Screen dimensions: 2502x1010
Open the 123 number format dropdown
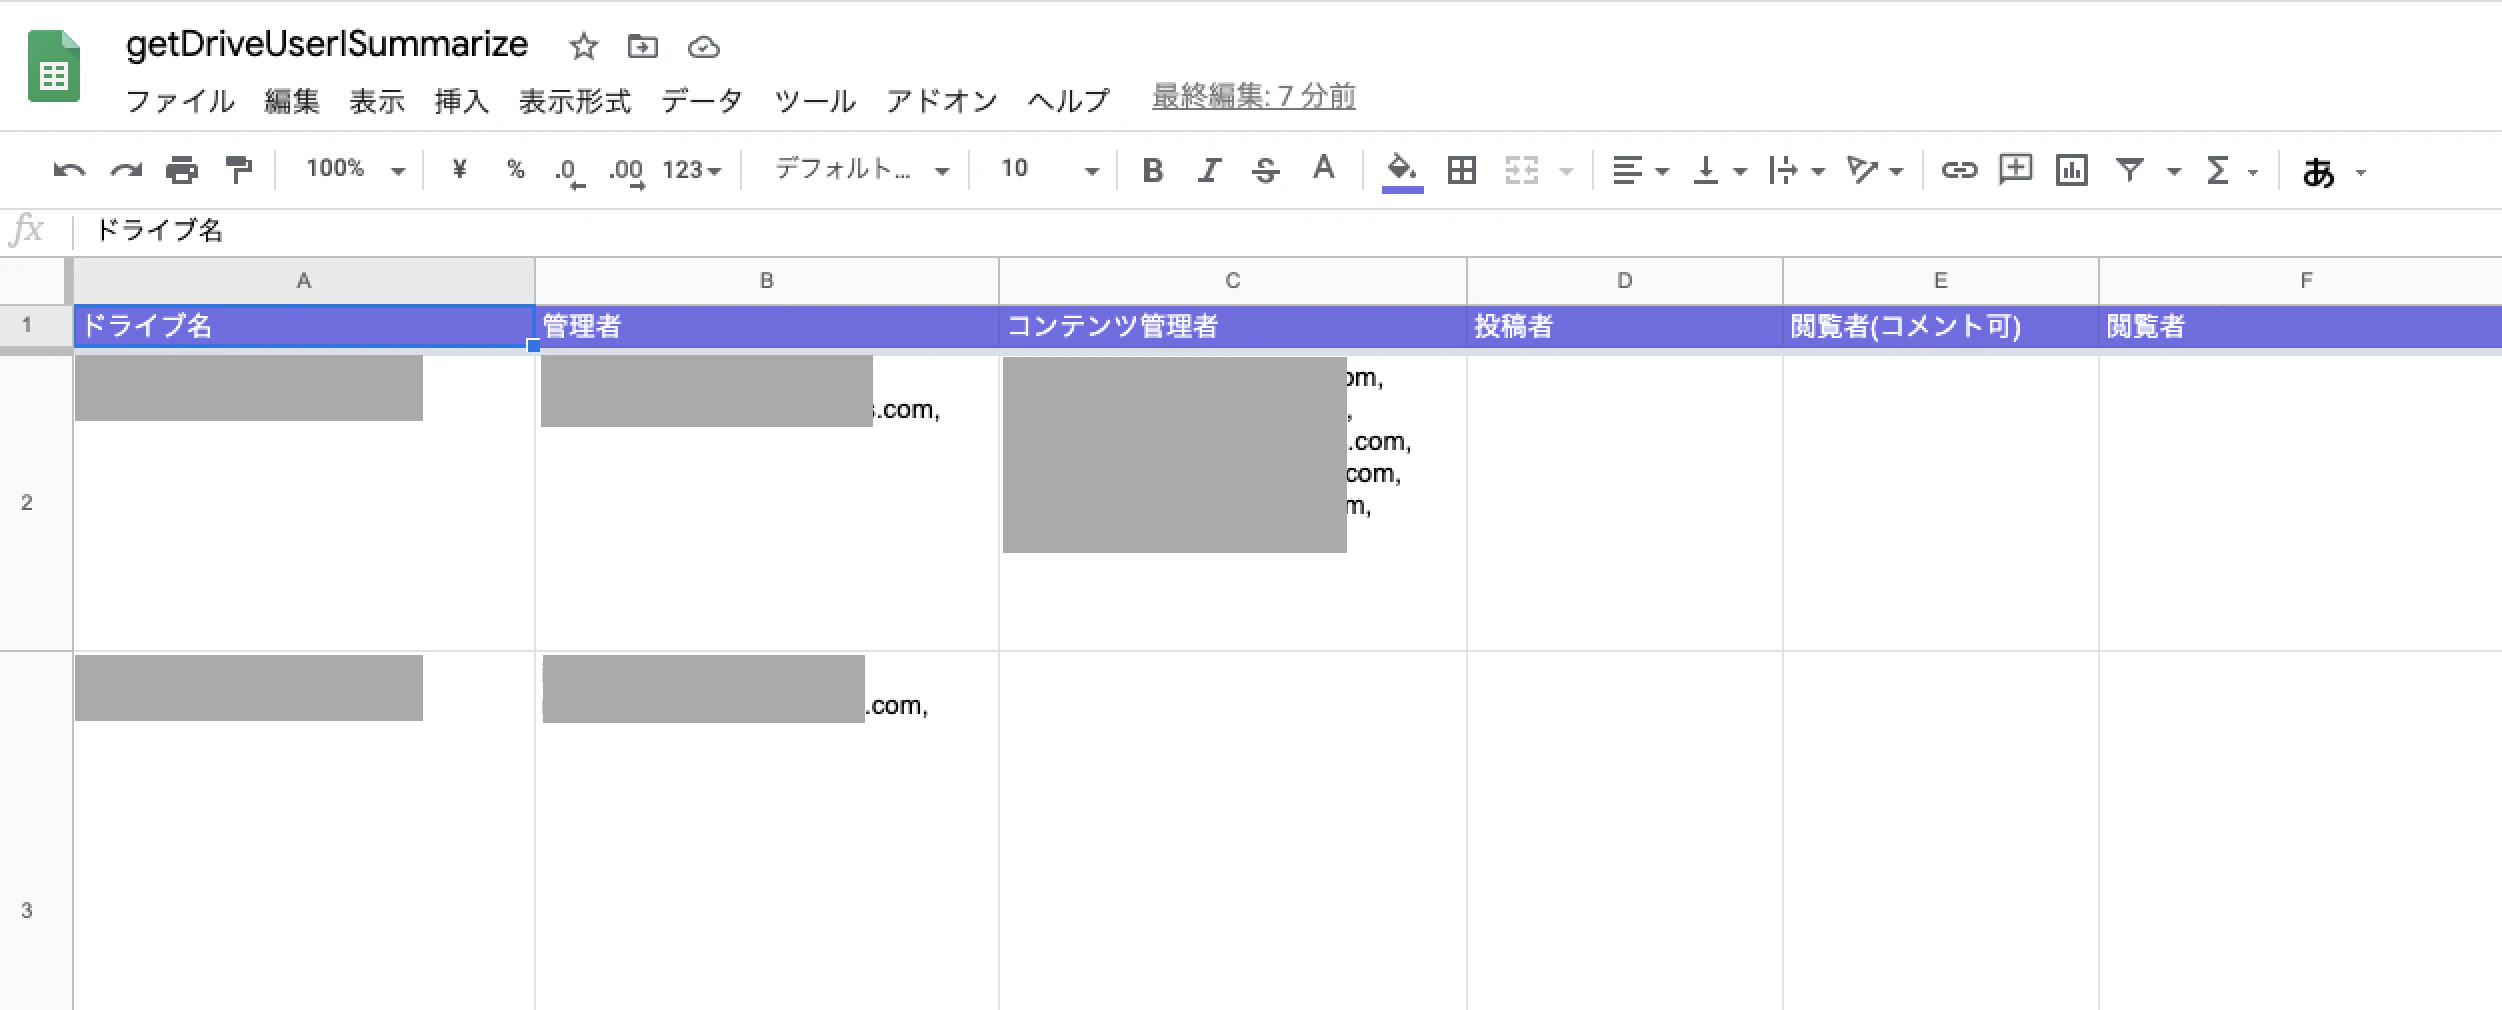click(692, 170)
